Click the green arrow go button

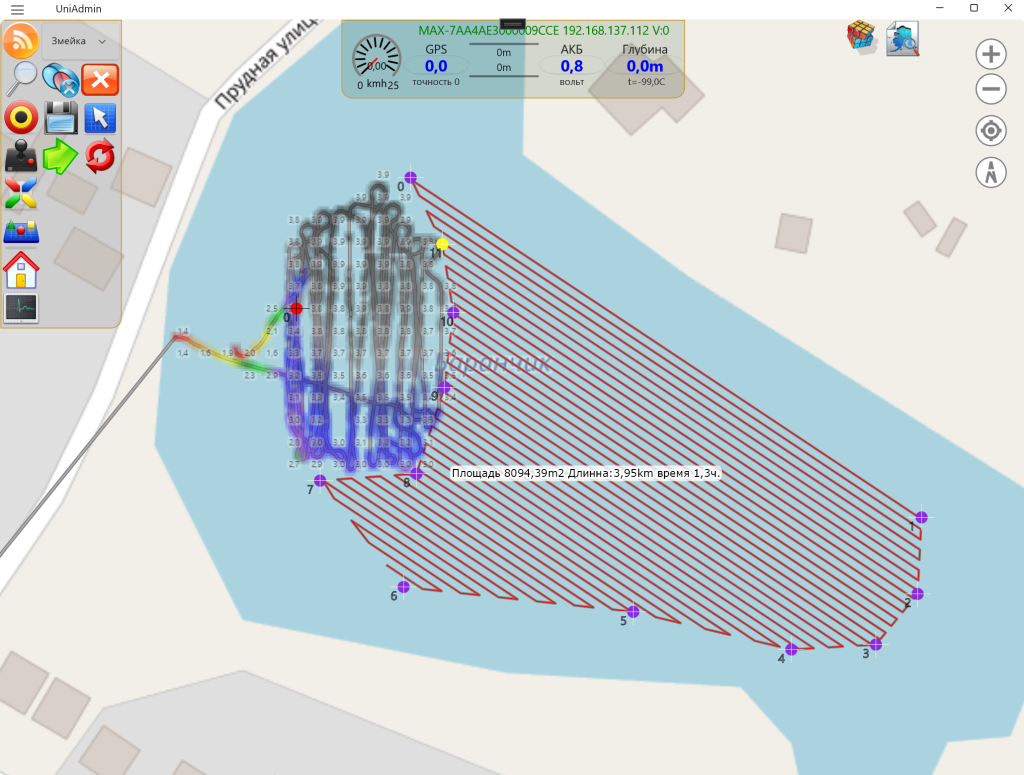tap(61, 156)
